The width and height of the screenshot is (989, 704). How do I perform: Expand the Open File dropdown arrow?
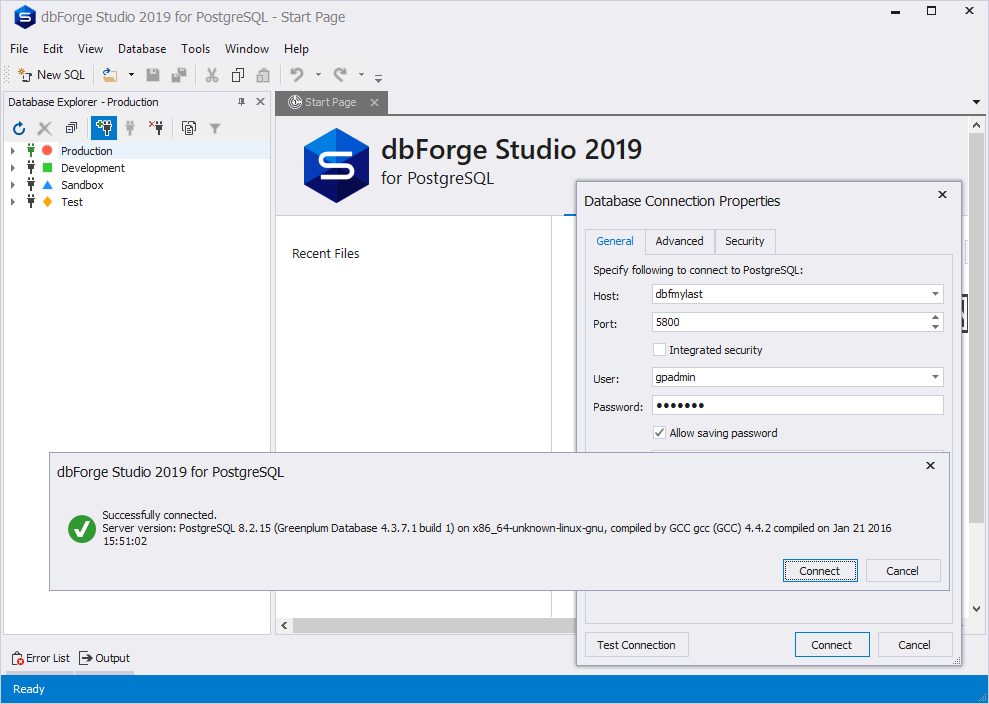[131, 75]
